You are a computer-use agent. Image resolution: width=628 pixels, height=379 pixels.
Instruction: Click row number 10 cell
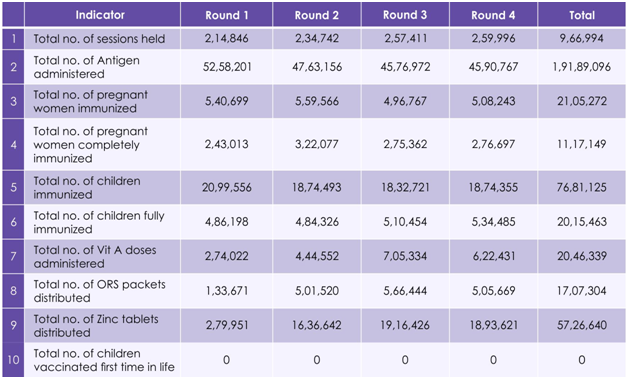(x=13, y=360)
